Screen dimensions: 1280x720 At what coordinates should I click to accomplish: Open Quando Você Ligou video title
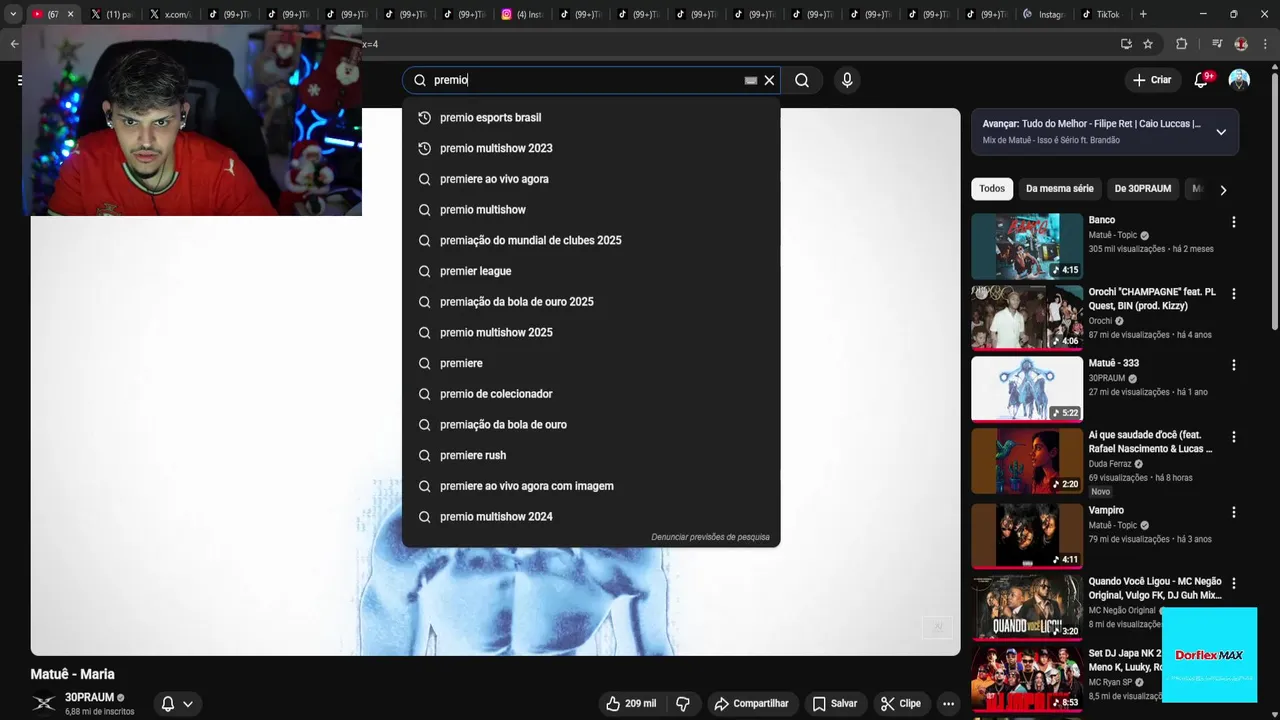click(x=1155, y=588)
